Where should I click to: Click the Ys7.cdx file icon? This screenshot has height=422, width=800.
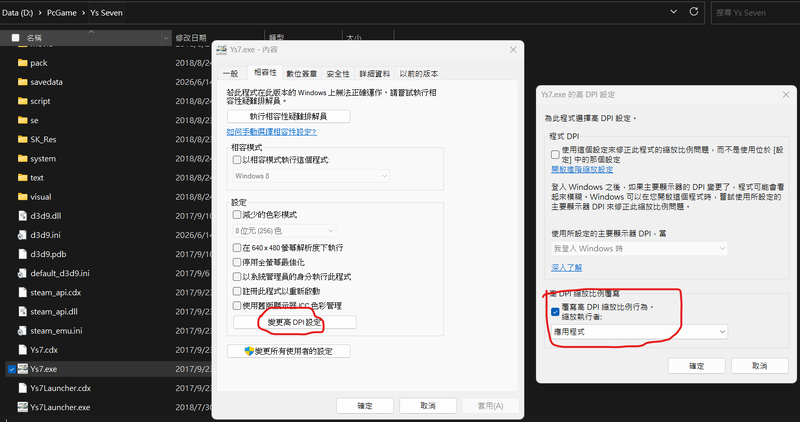coord(22,350)
